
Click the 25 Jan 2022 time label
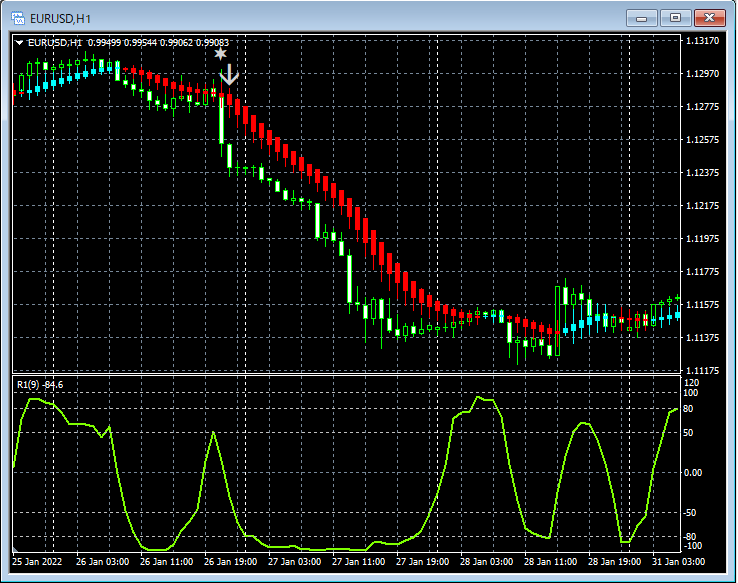pos(37,562)
